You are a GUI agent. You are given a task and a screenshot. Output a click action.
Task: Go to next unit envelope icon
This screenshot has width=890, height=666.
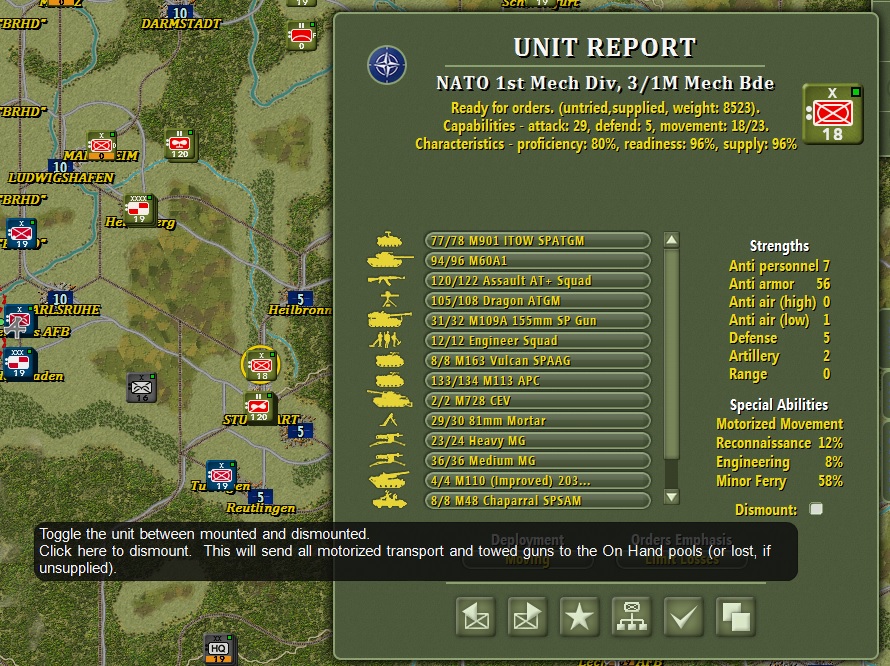pyautogui.click(x=527, y=617)
